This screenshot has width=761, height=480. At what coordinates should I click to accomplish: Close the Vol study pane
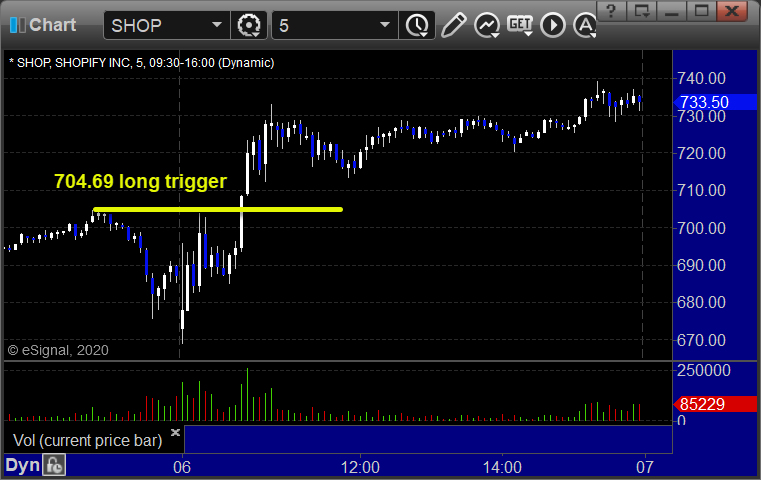[175, 432]
